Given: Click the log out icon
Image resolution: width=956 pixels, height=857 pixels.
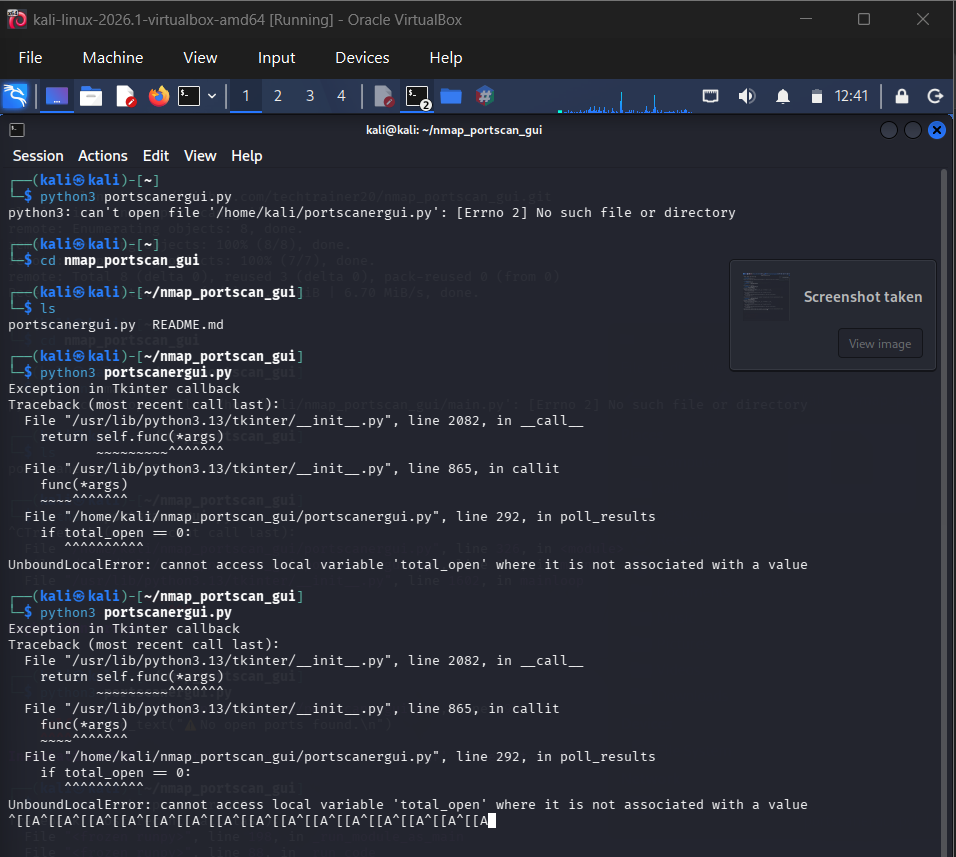Looking at the screenshot, I should 935,96.
